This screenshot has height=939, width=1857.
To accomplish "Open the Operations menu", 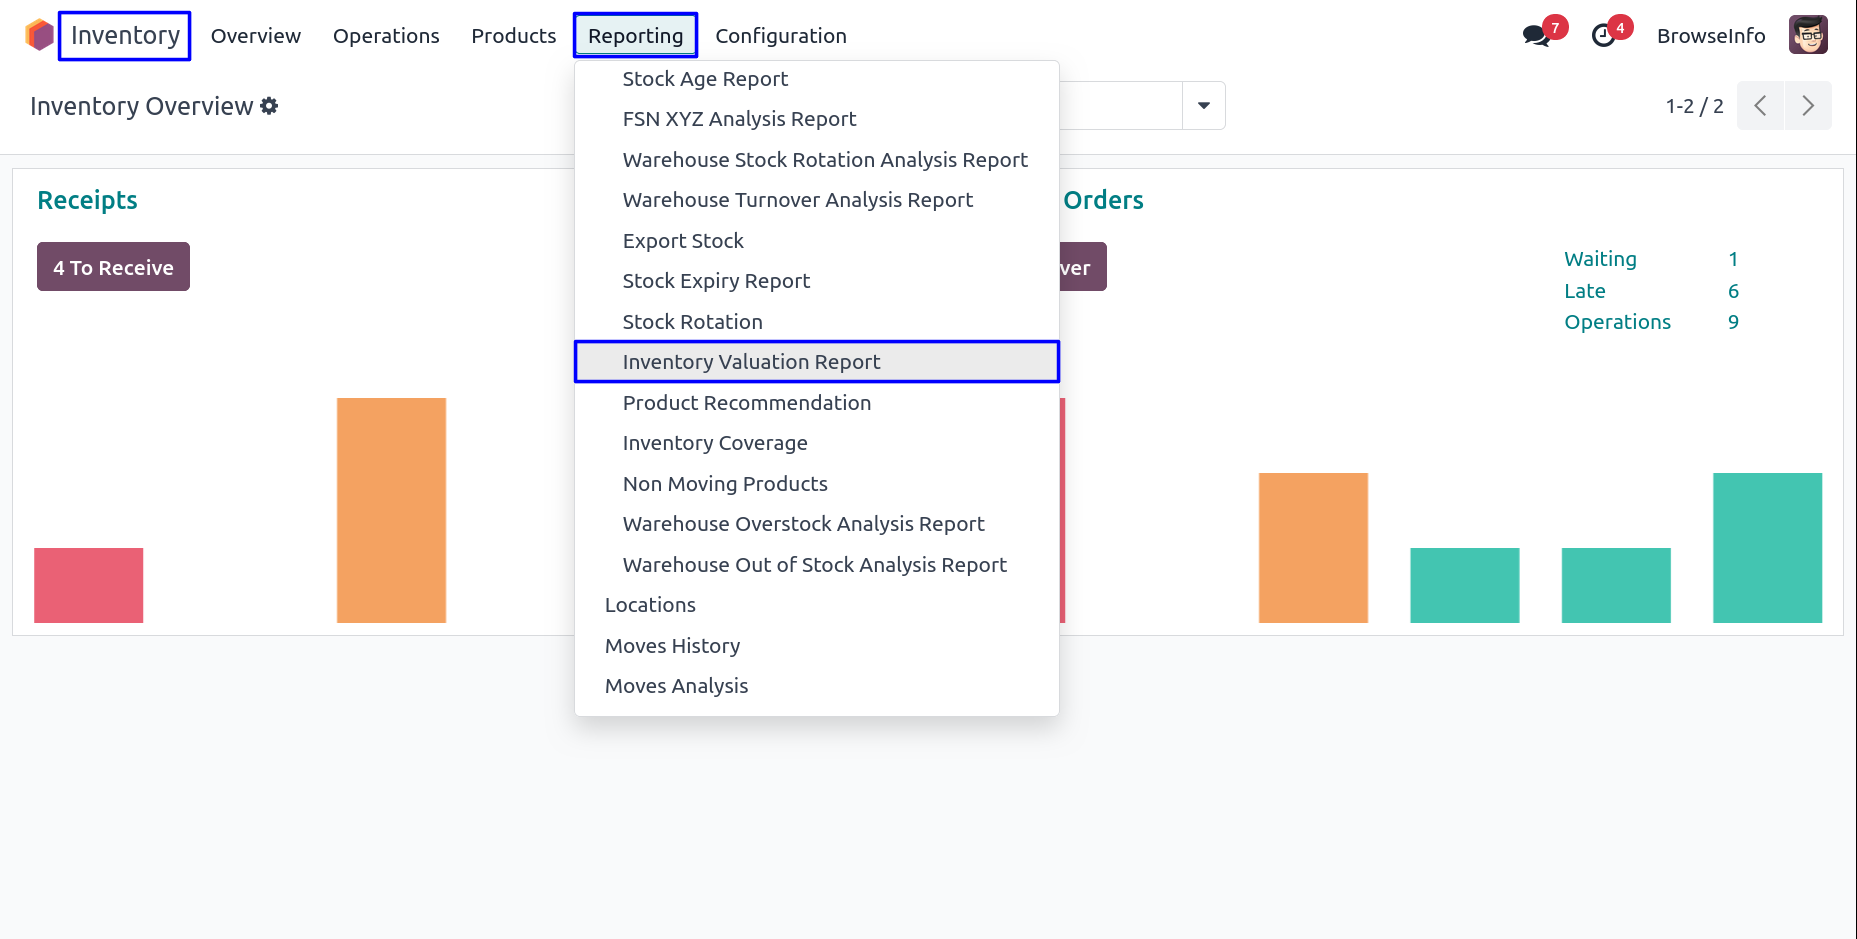I will tap(386, 36).
